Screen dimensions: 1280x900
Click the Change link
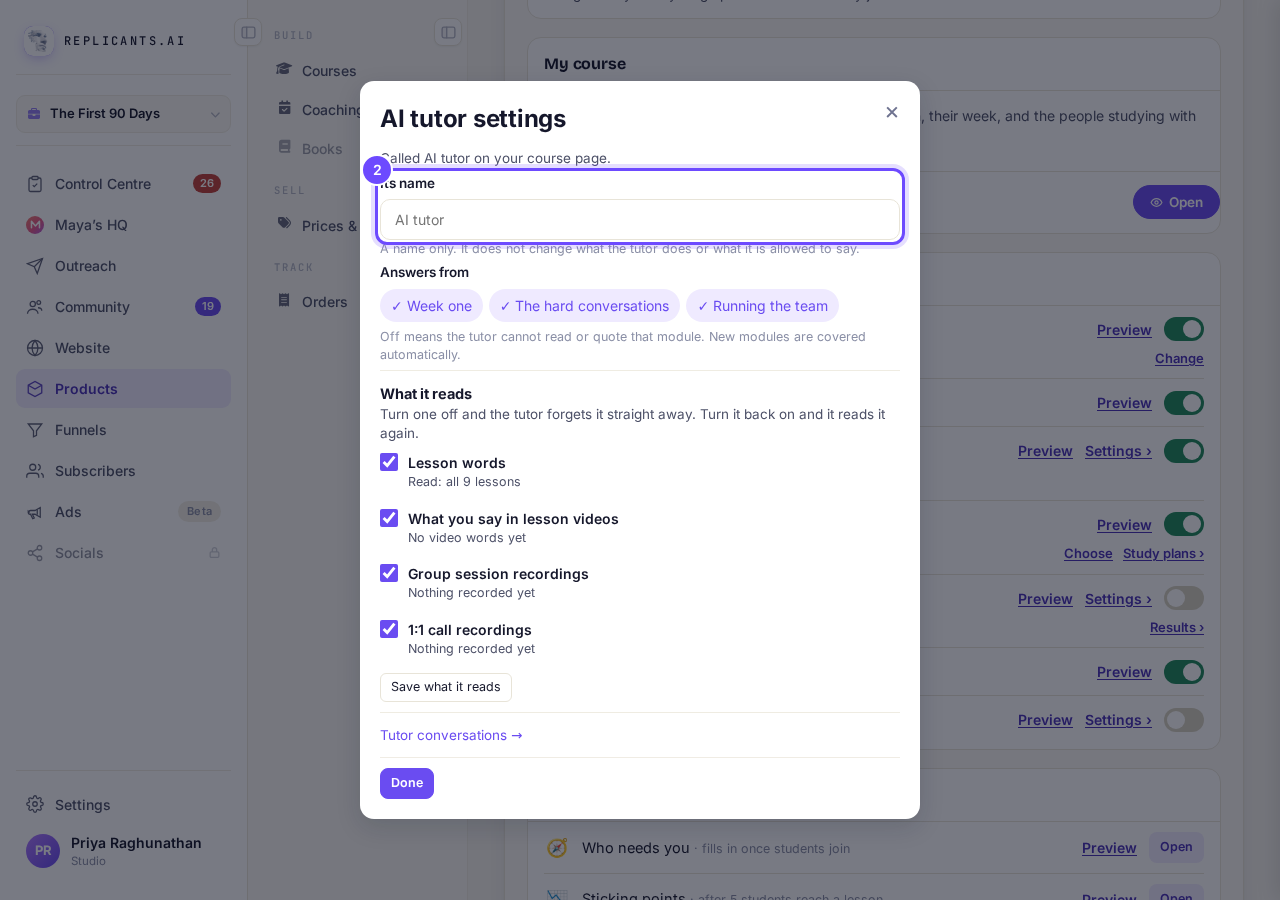point(1179,358)
